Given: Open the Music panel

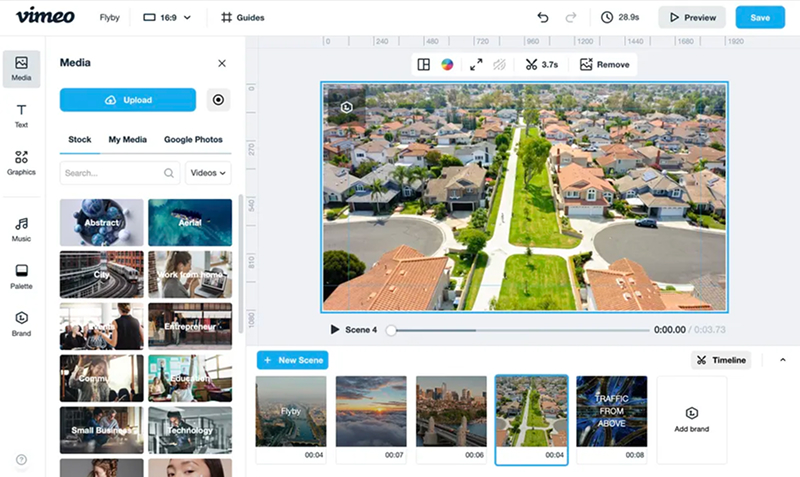Looking at the screenshot, I should coord(21,229).
